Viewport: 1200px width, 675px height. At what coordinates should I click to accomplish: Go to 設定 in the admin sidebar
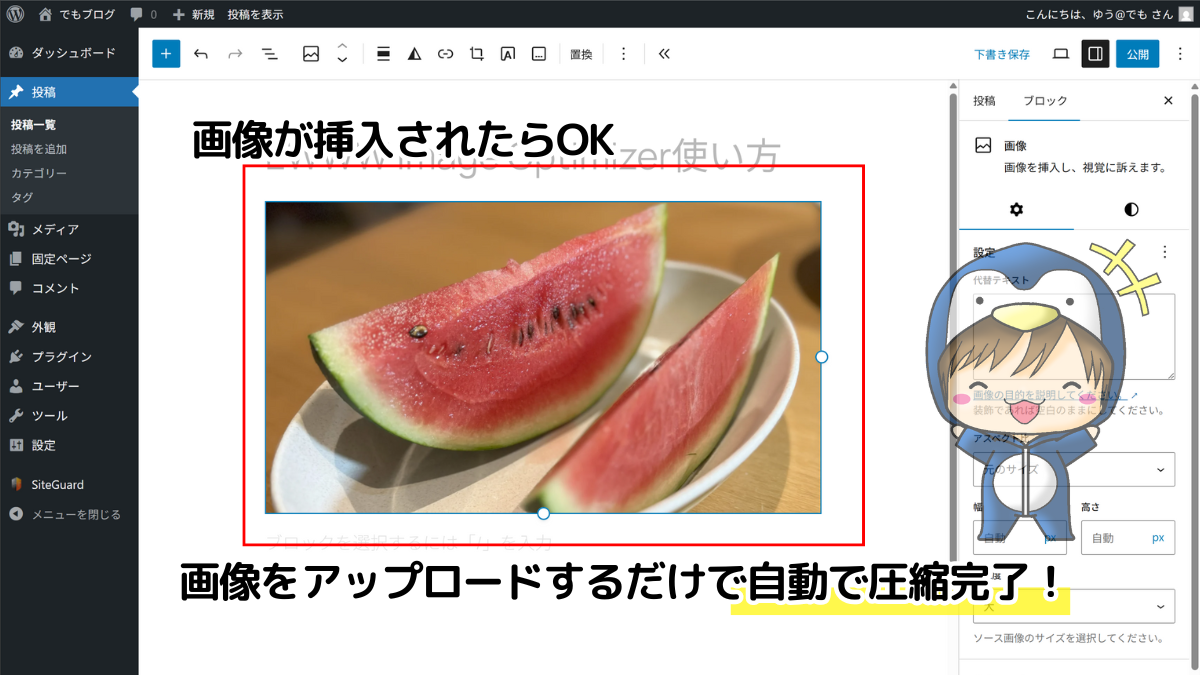point(69,445)
